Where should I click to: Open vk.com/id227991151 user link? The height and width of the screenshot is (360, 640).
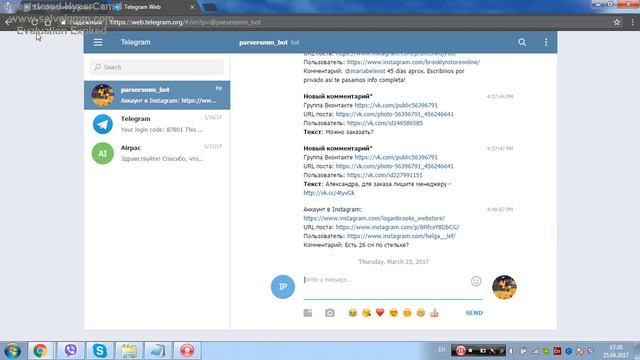(x=384, y=175)
